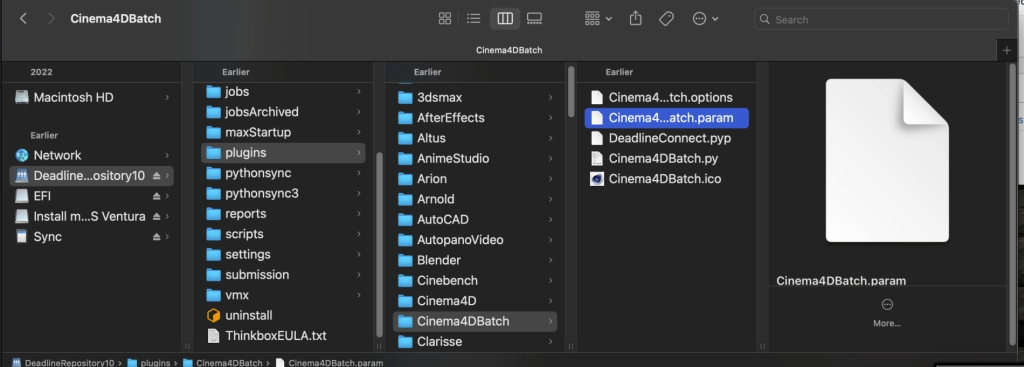The height and width of the screenshot is (367, 1024).
Task: Open the settings folder
Action: (283, 254)
